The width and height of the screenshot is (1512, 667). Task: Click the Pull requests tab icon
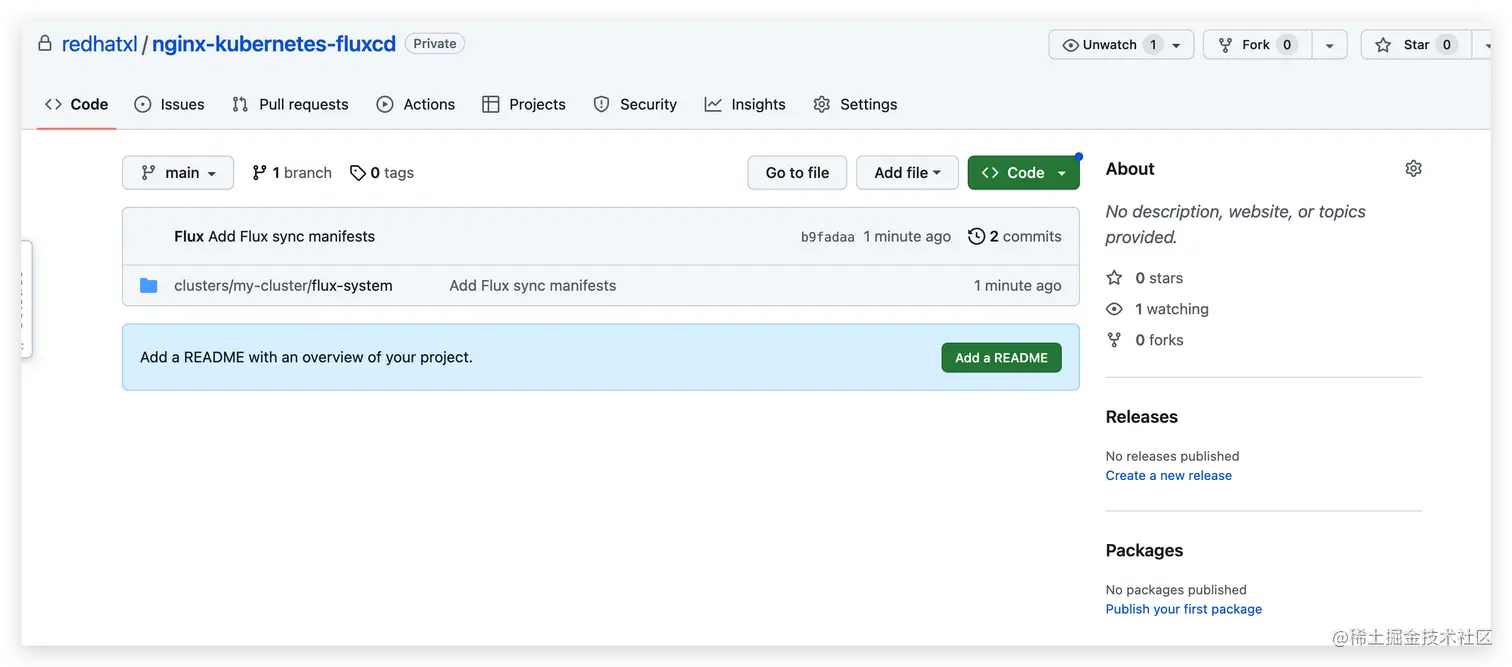click(x=240, y=104)
